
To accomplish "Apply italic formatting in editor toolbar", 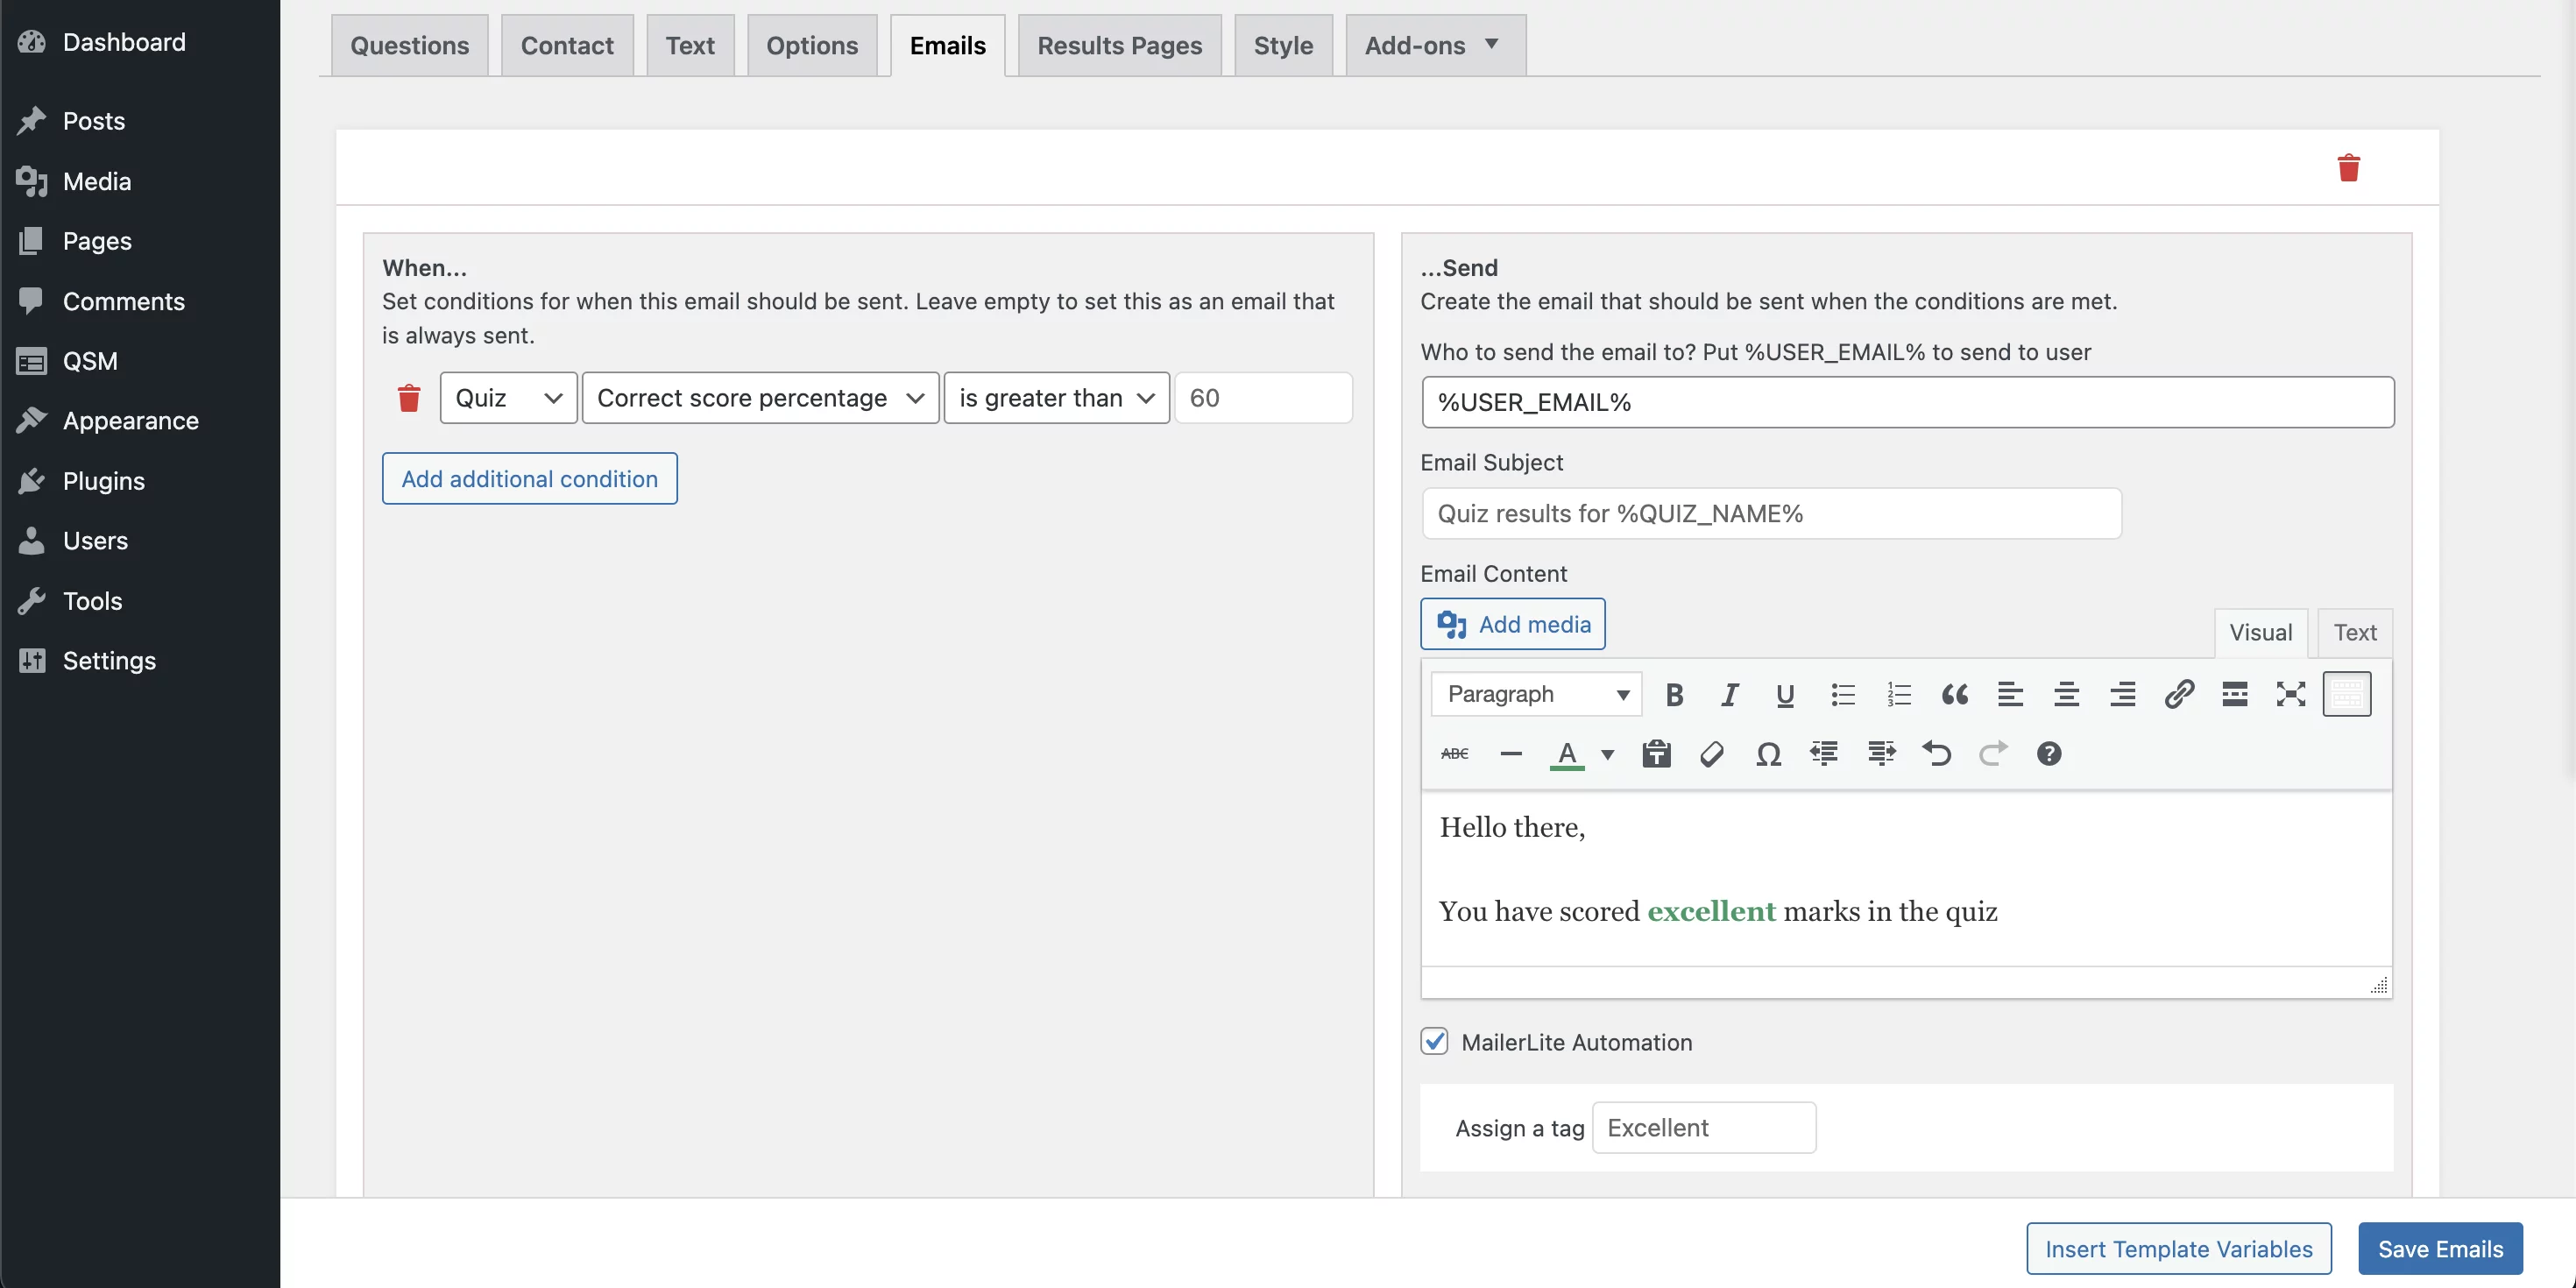I will pyautogui.click(x=1730, y=694).
